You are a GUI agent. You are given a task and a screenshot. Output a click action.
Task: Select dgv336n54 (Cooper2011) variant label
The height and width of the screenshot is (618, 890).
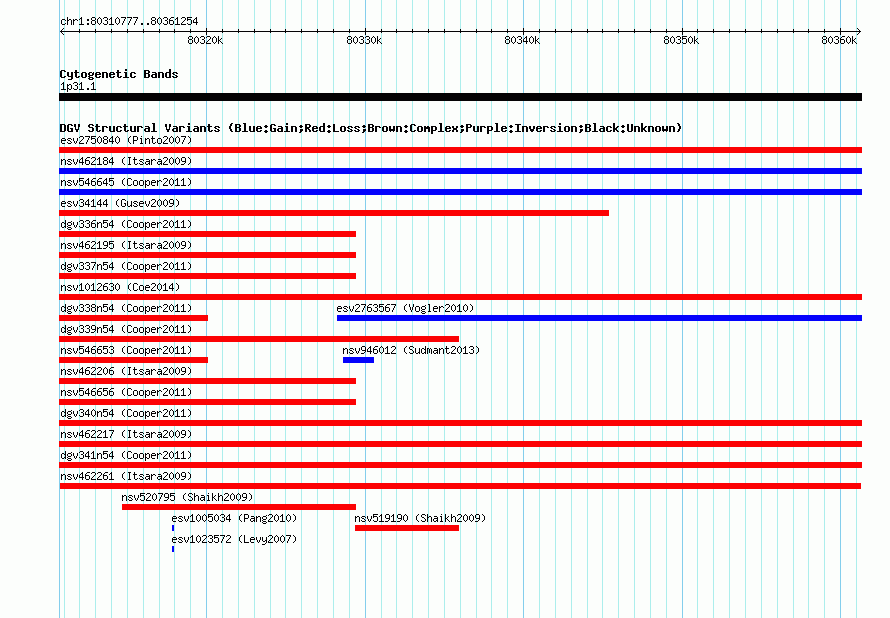pyautogui.click(x=126, y=224)
